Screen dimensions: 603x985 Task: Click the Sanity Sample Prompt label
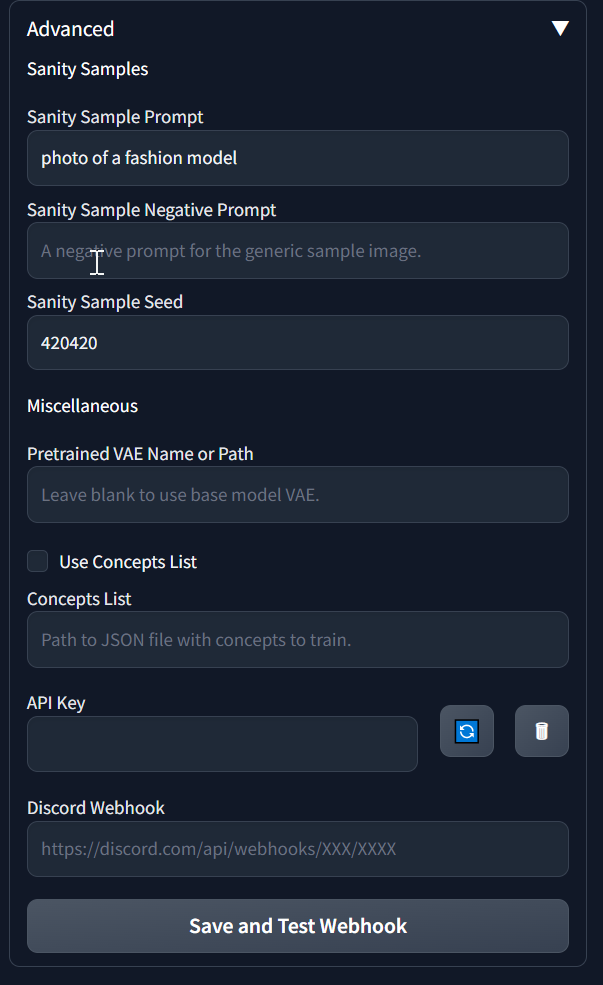coord(115,117)
